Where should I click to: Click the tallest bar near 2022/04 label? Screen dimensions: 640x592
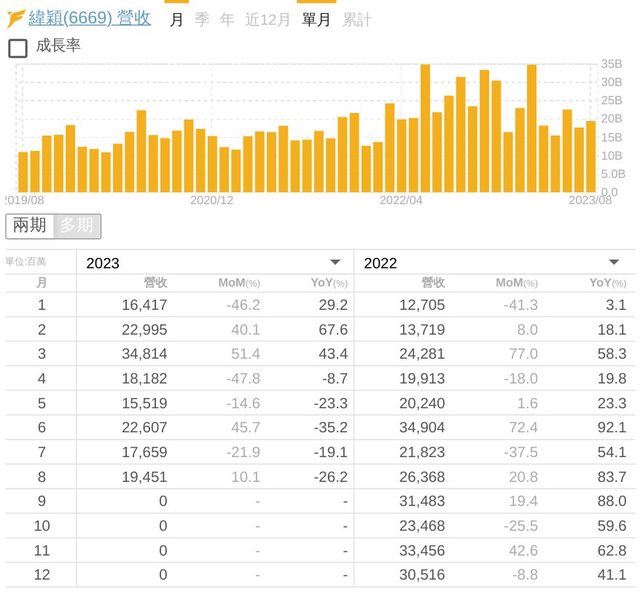click(425, 128)
